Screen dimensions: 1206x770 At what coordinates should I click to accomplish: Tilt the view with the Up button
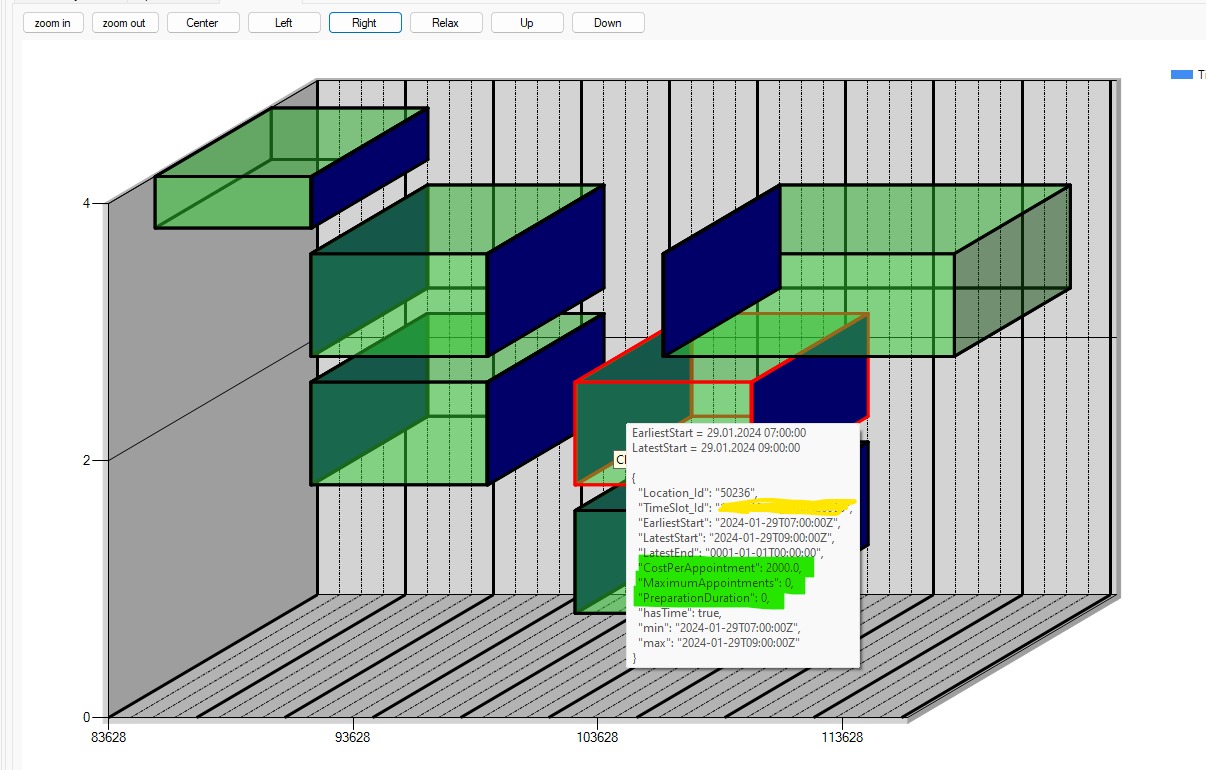[527, 23]
